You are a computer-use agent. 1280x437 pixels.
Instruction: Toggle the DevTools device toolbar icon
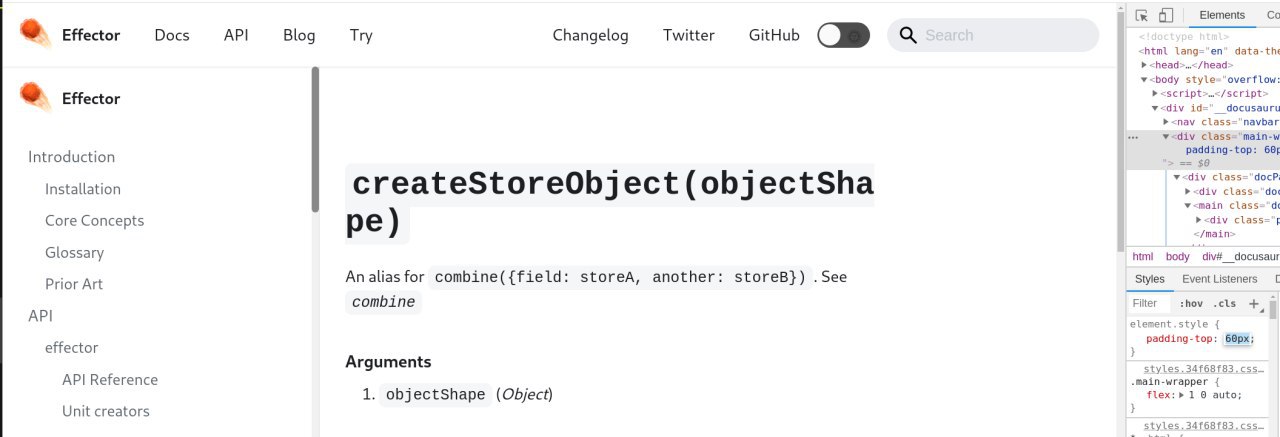click(1166, 15)
